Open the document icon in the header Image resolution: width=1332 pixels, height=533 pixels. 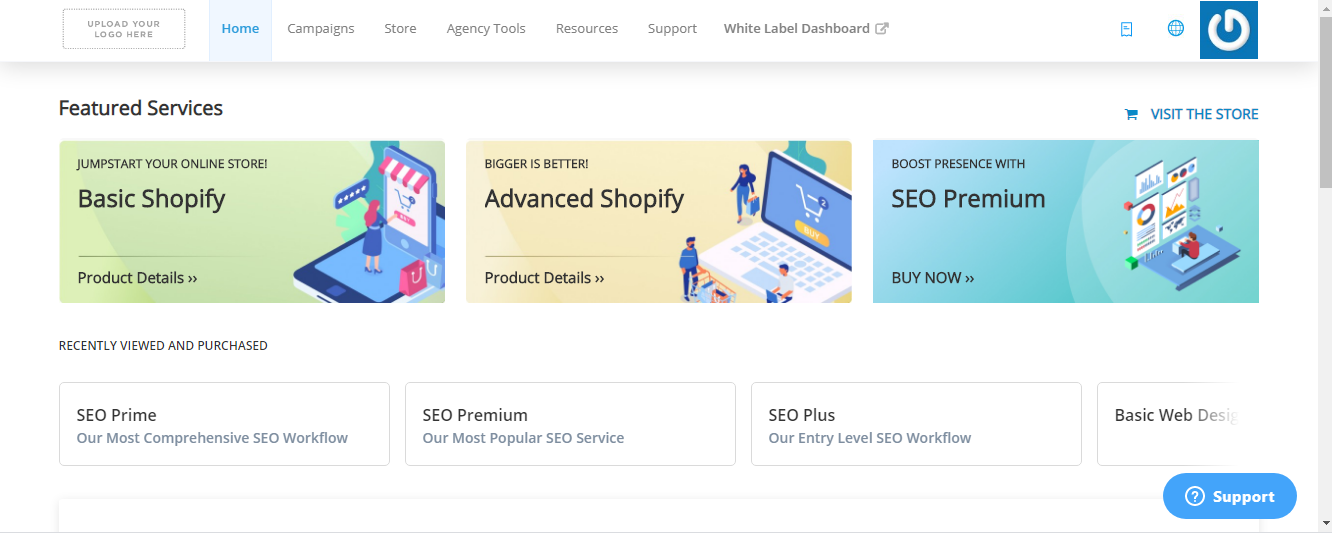point(1126,29)
